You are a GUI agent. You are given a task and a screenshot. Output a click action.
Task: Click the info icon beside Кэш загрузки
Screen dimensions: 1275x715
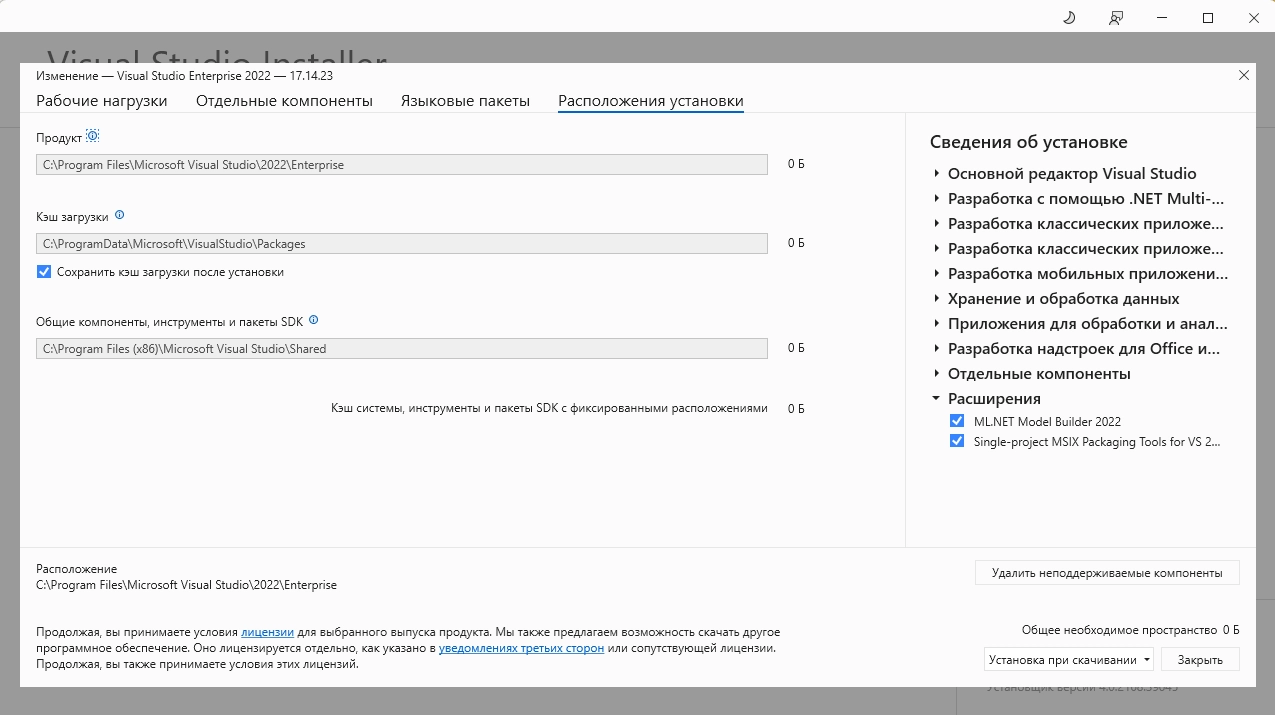tap(120, 215)
